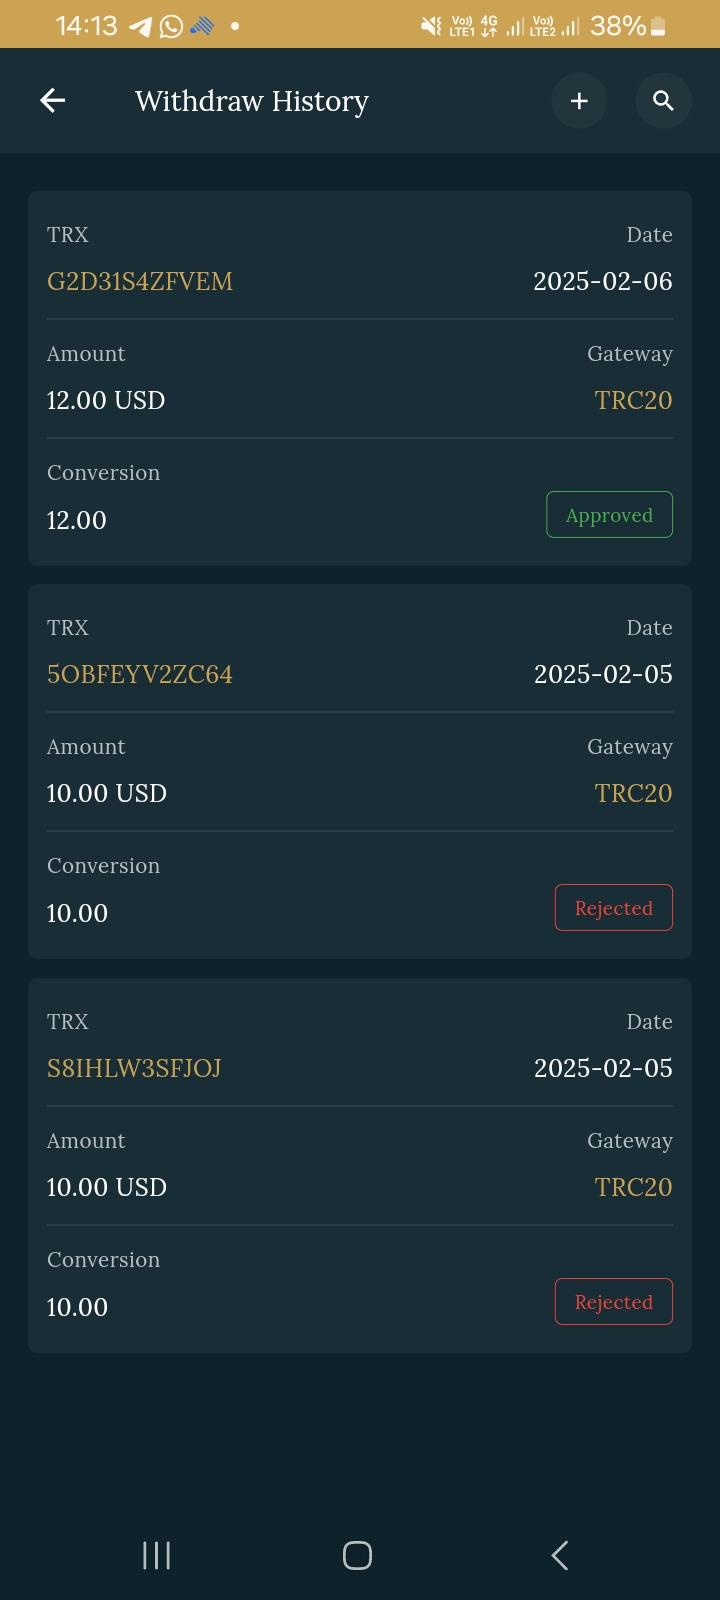This screenshot has width=720, height=1600.
Task: Tap Rejected badge for 5OBFEYV2ZC64
Action: [613, 908]
